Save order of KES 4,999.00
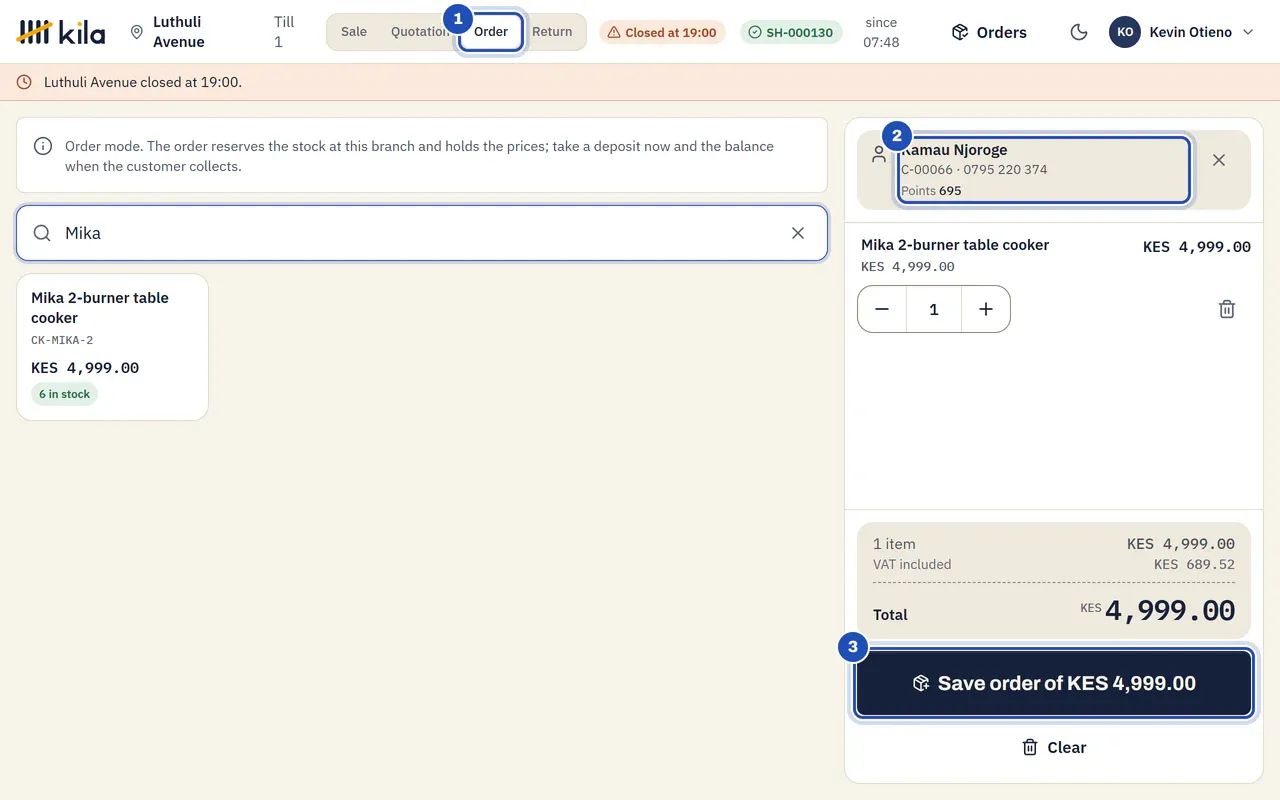This screenshot has width=1280, height=800. tap(1054, 684)
